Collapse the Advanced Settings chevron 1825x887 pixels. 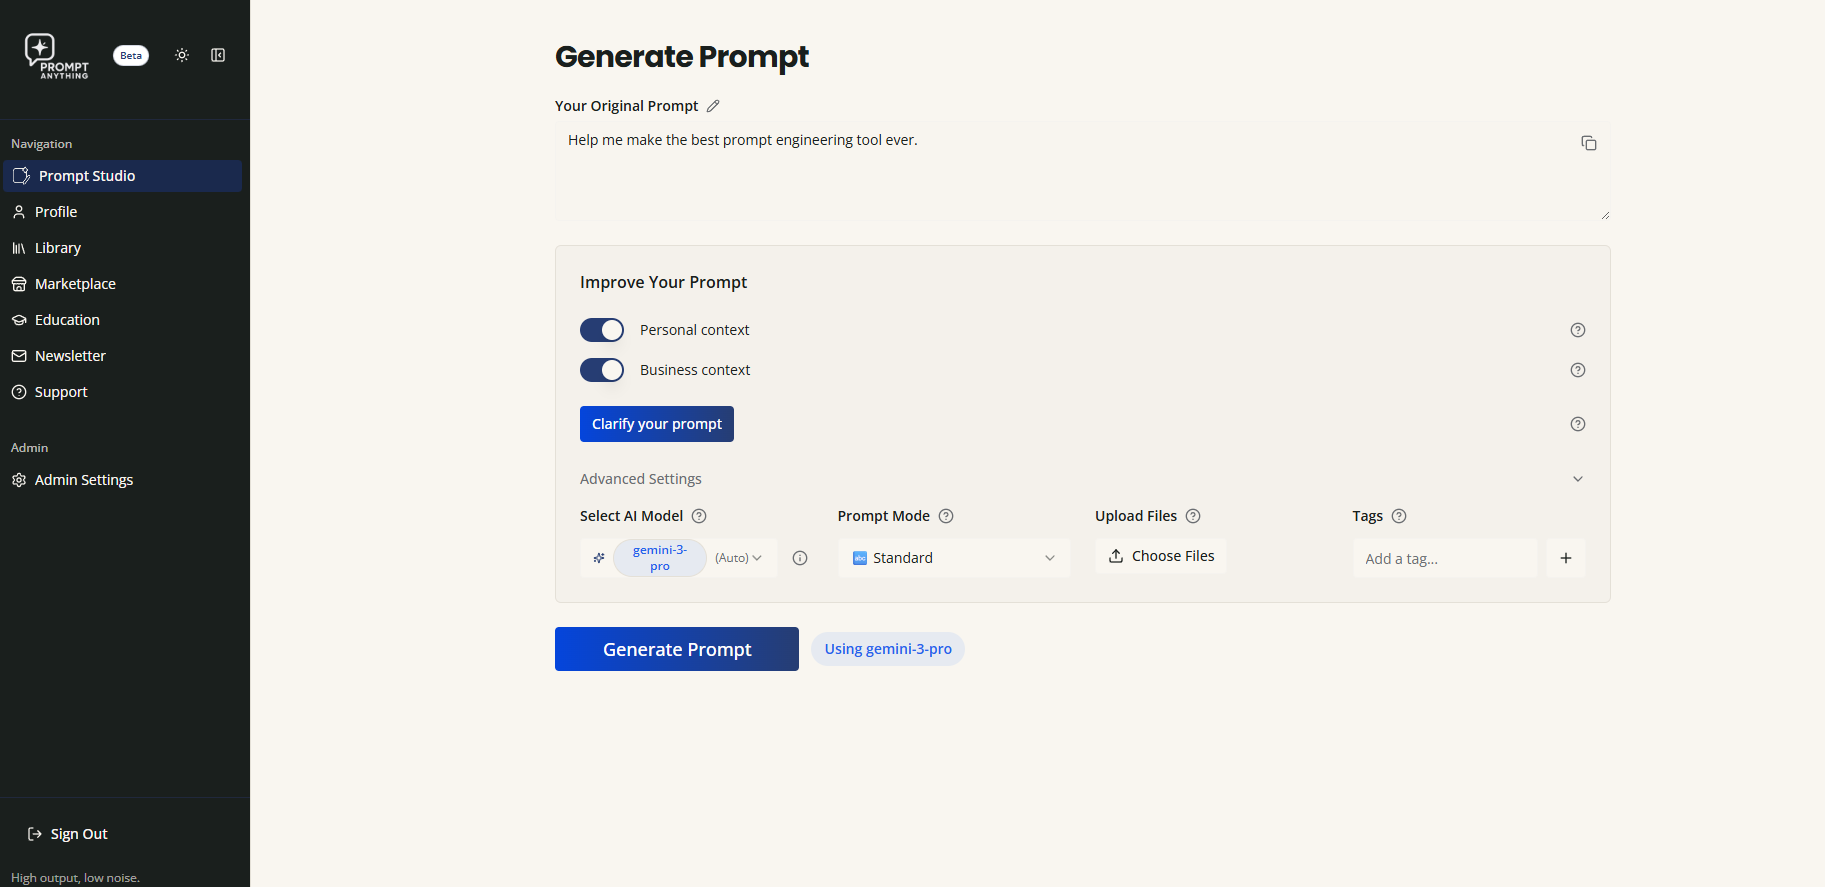pos(1577,479)
